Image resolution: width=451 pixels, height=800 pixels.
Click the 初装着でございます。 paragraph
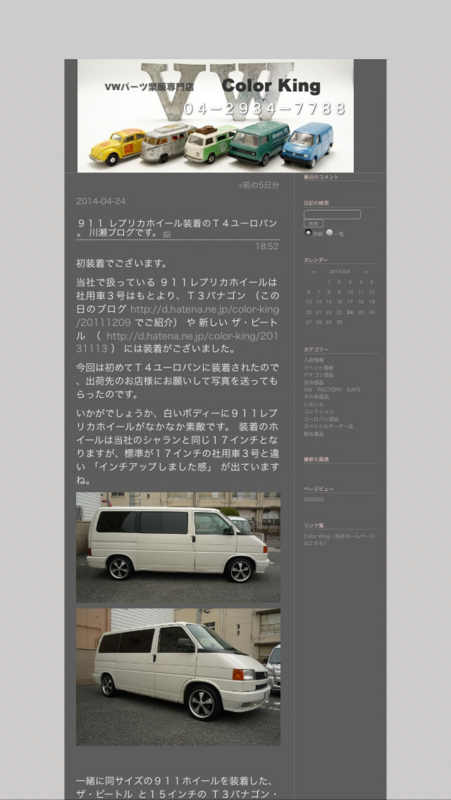click(122, 264)
